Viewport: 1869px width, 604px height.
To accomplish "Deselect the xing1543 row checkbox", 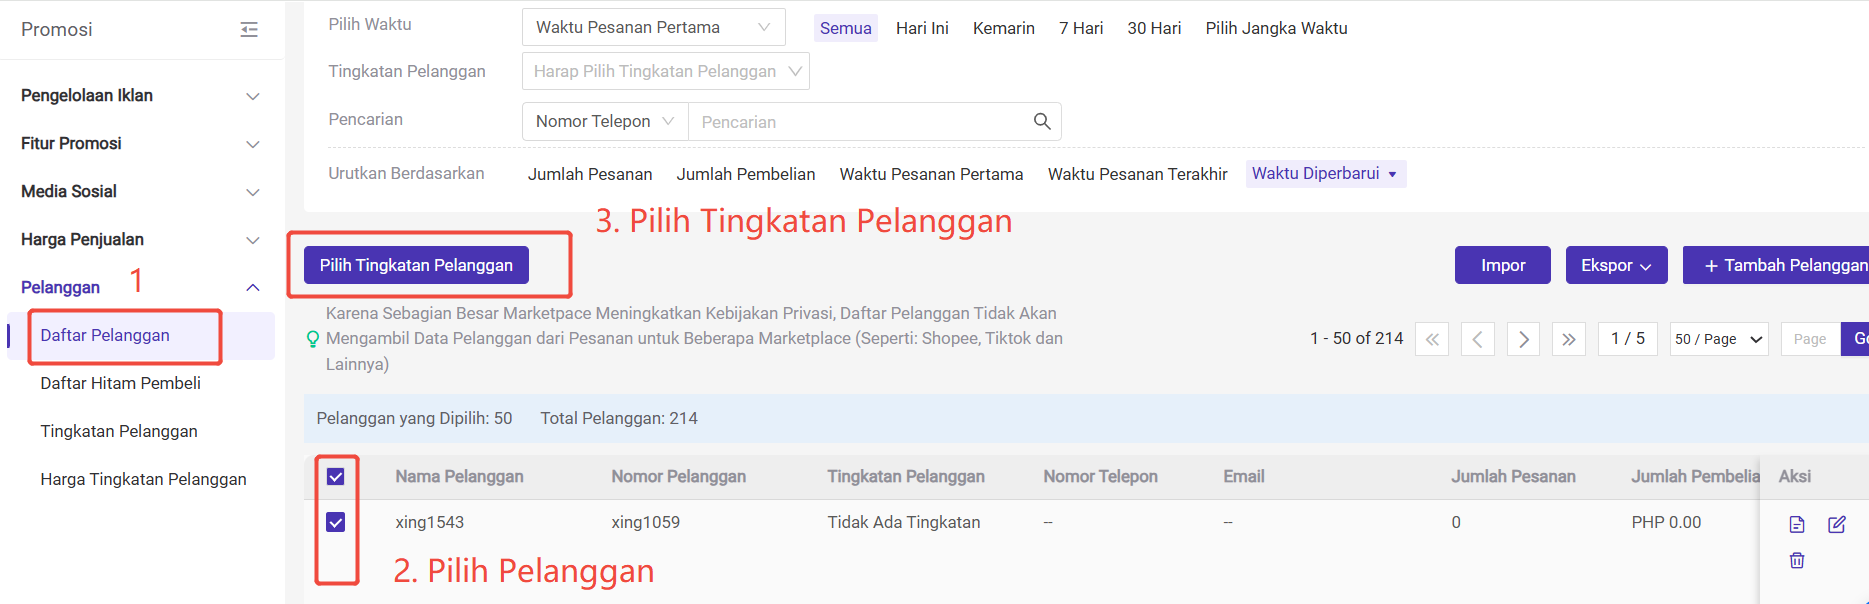I will (x=336, y=522).
